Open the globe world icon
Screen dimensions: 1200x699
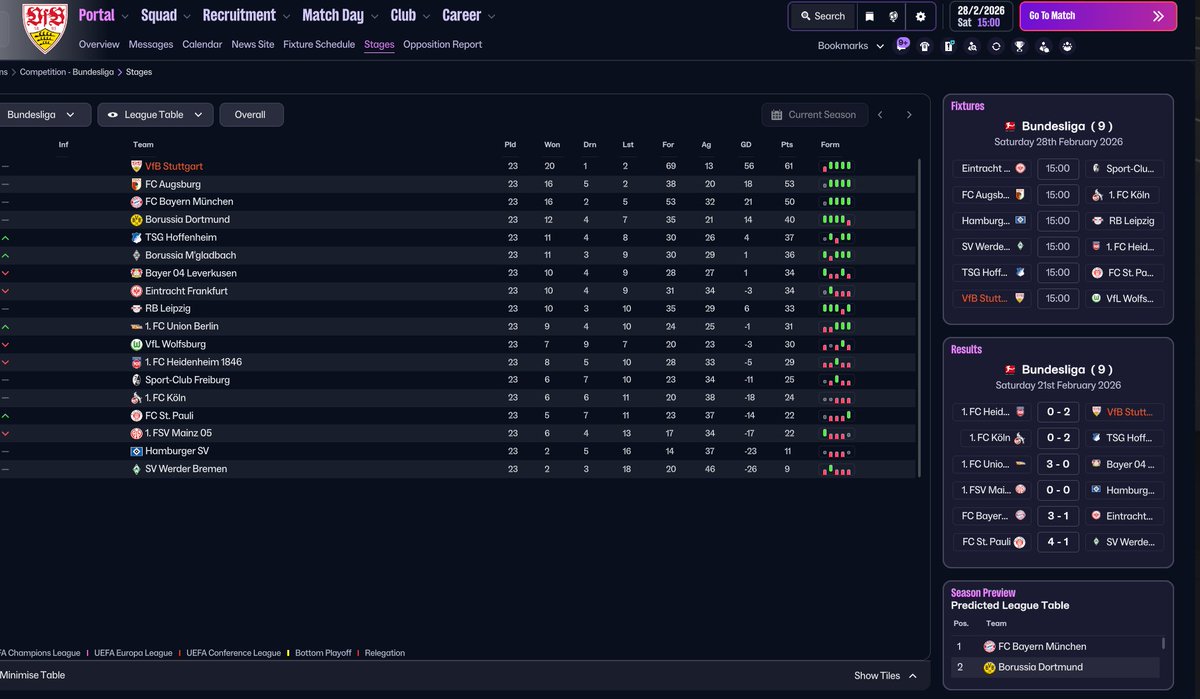point(894,16)
